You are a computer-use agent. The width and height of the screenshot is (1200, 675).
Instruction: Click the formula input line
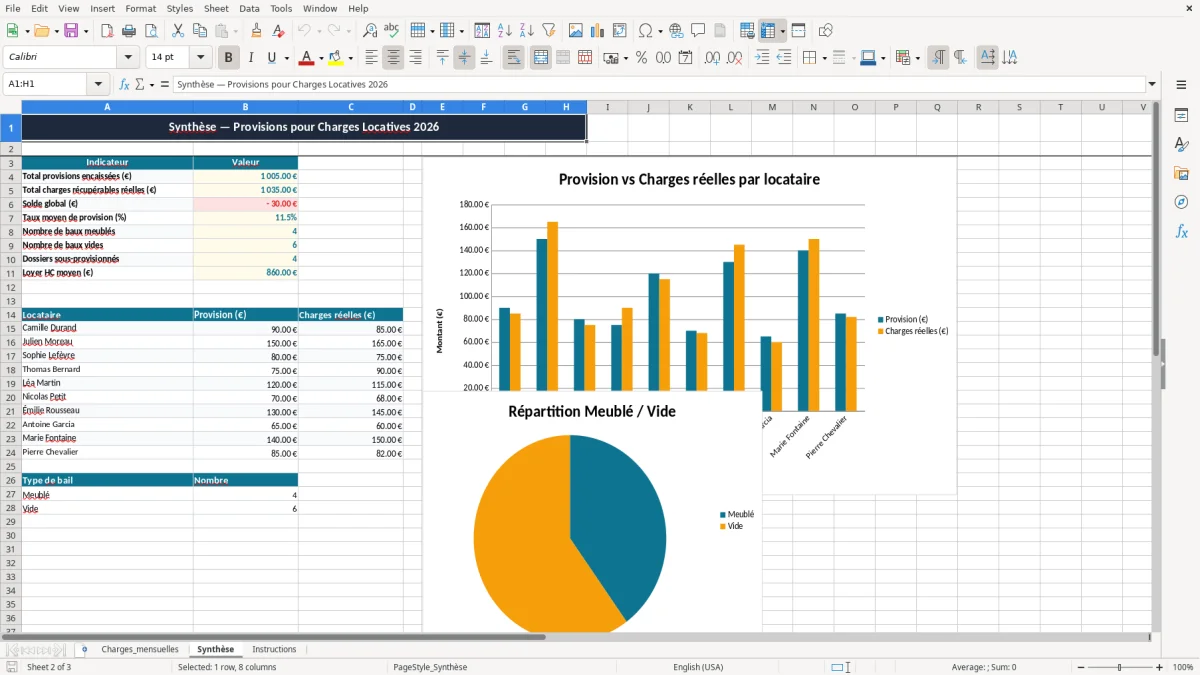pos(658,84)
